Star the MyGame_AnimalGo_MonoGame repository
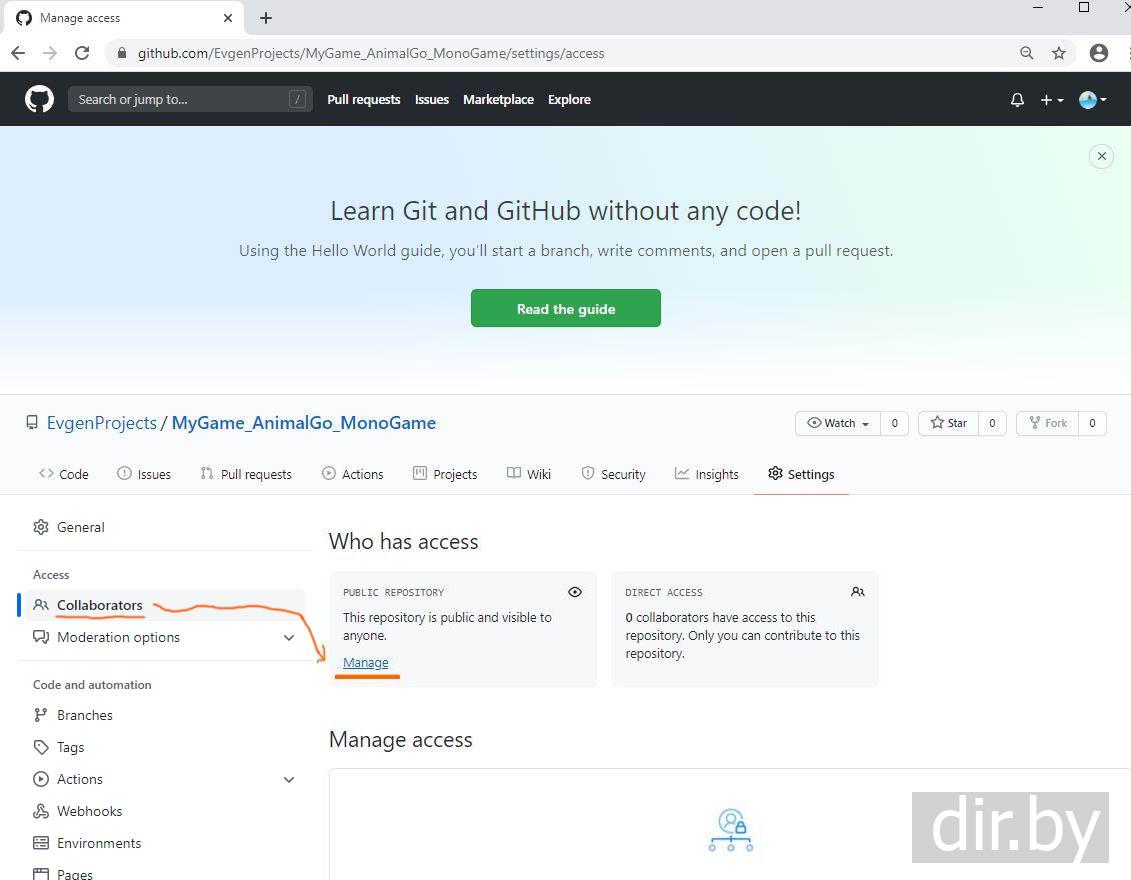 click(948, 423)
